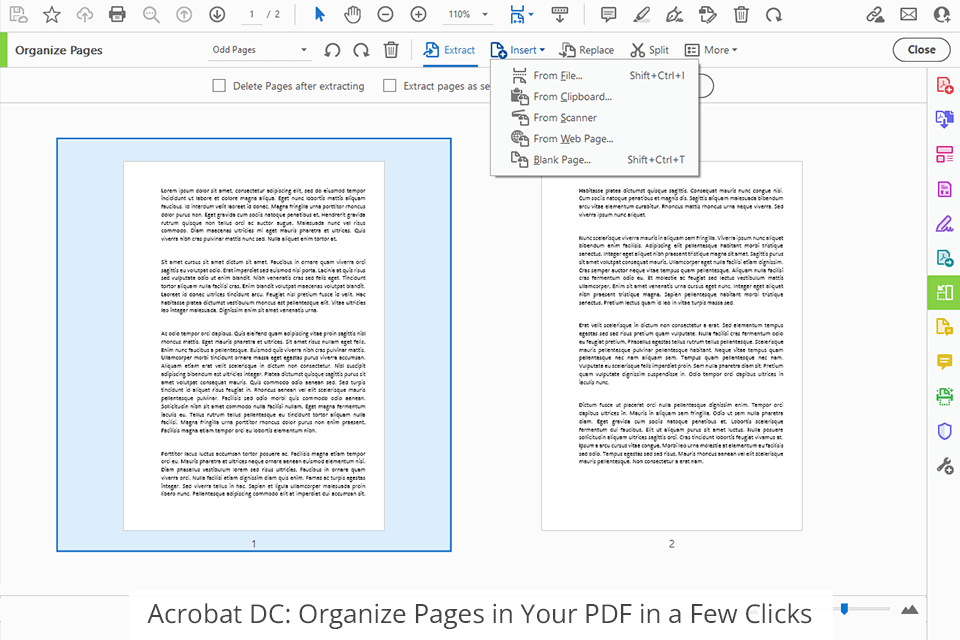The width and height of the screenshot is (960, 640).
Task: Open Export PDF tool in sidebar
Action: pyautogui.click(x=944, y=119)
